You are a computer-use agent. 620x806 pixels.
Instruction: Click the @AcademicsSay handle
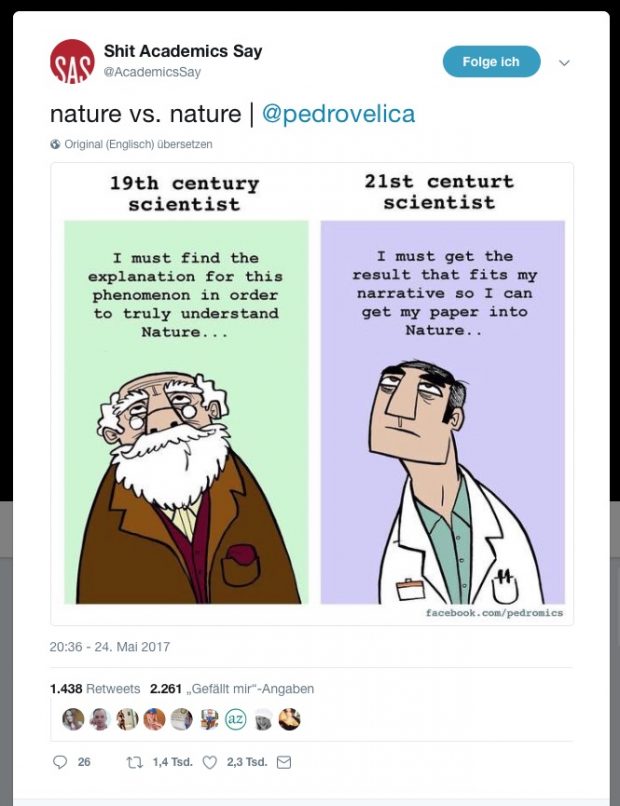coord(152,72)
